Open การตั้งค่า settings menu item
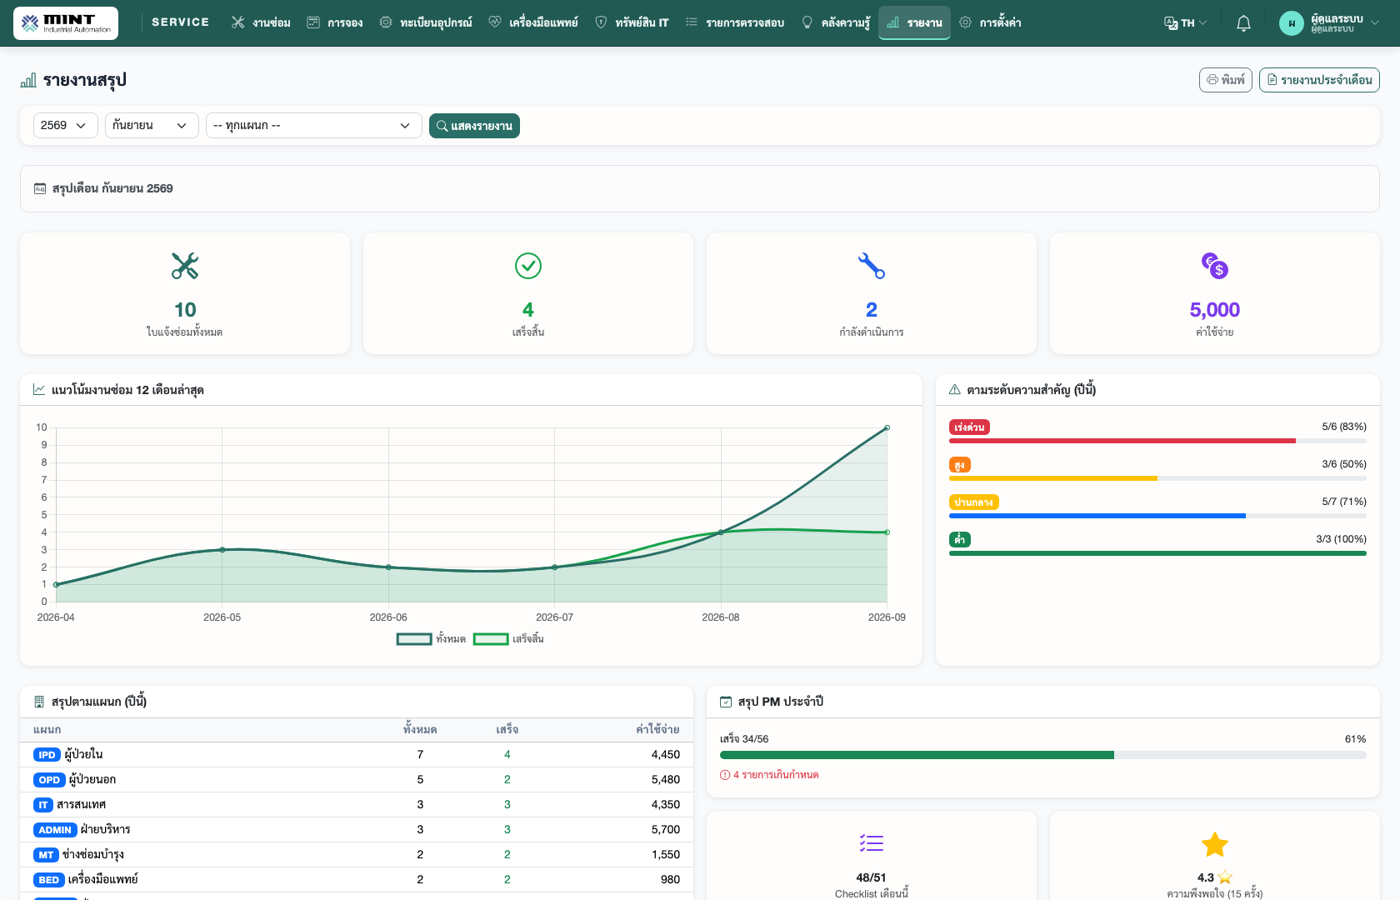 pyautogui.click(x=990, y=23)
